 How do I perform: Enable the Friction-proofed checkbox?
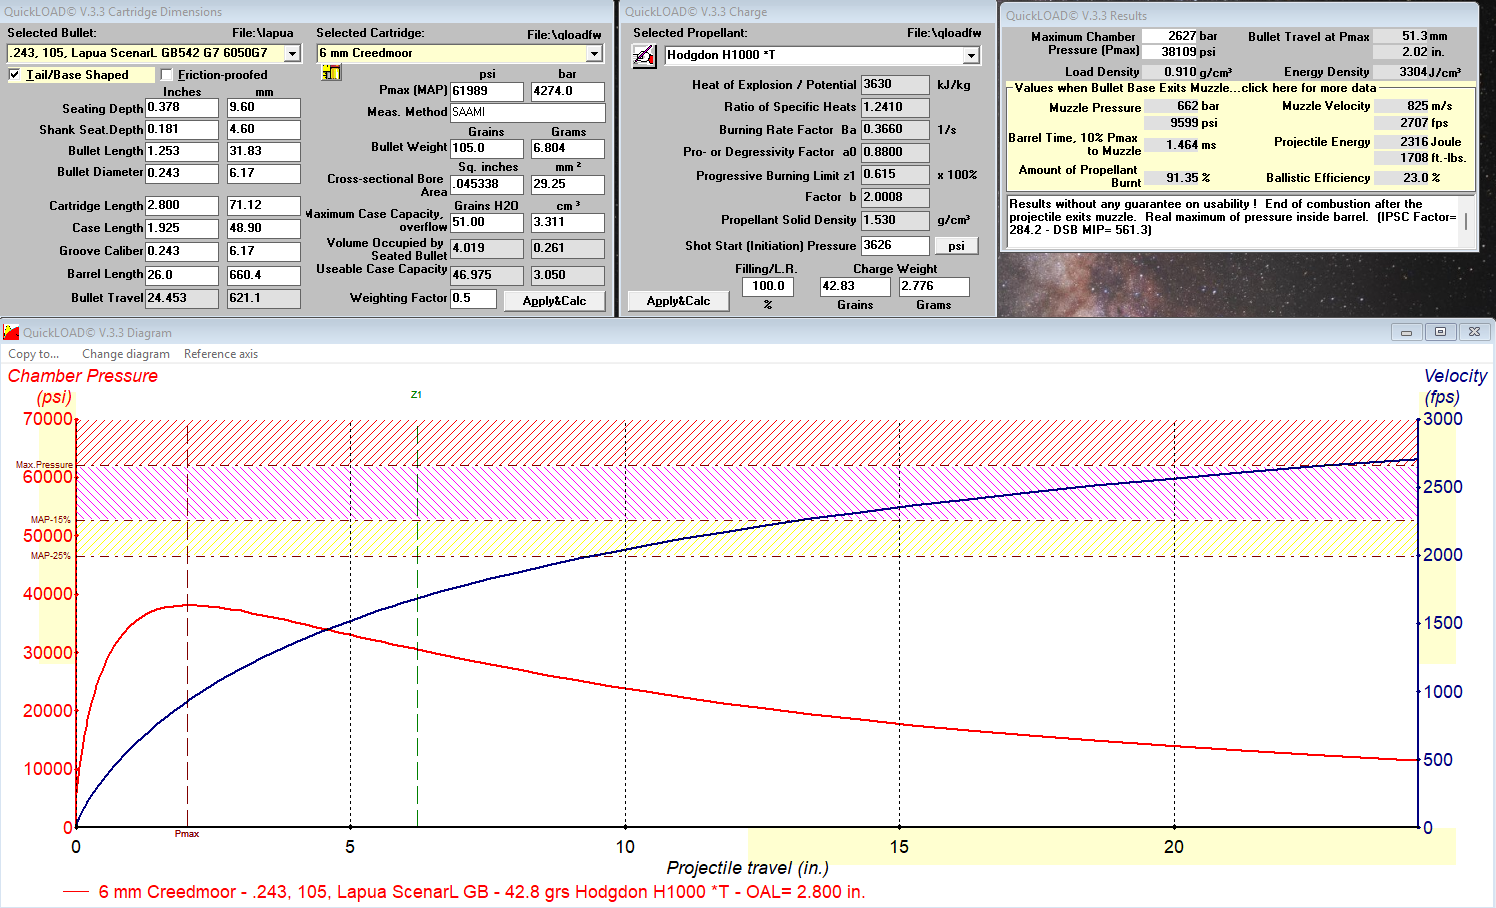click(167, 75)
